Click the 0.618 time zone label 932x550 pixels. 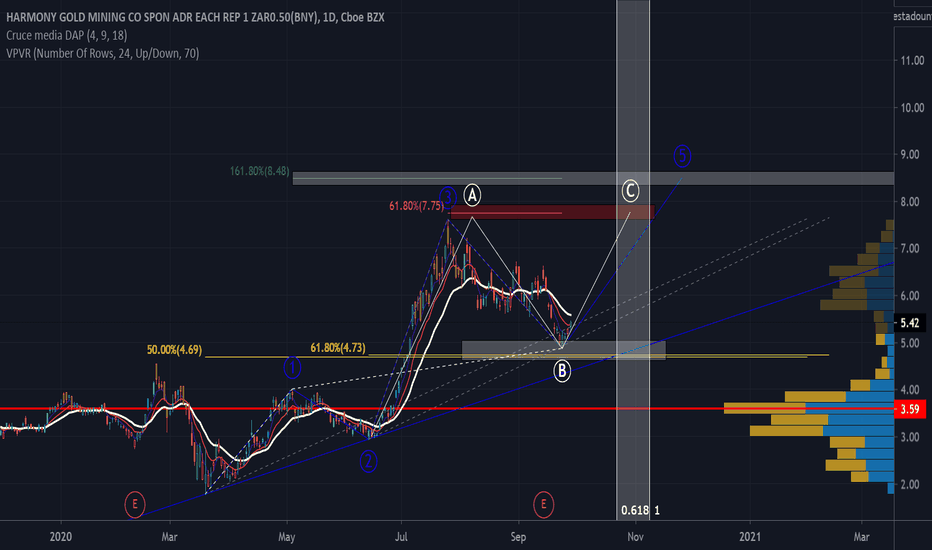click(635, 510)
